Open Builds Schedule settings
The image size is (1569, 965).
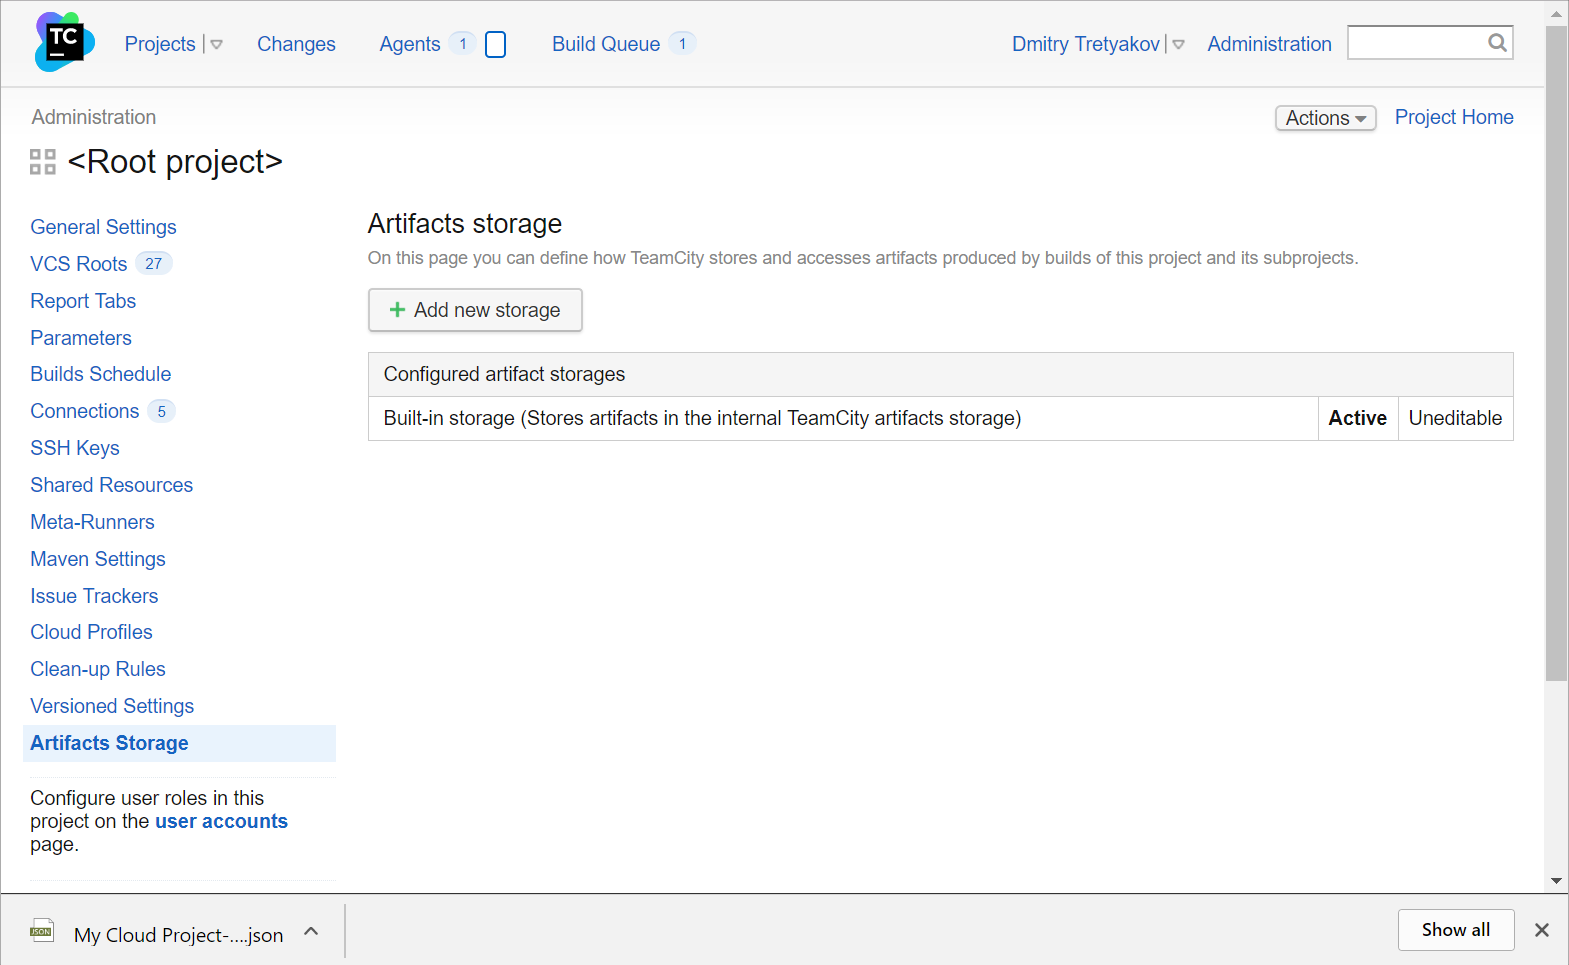click(x=101, y=374)
